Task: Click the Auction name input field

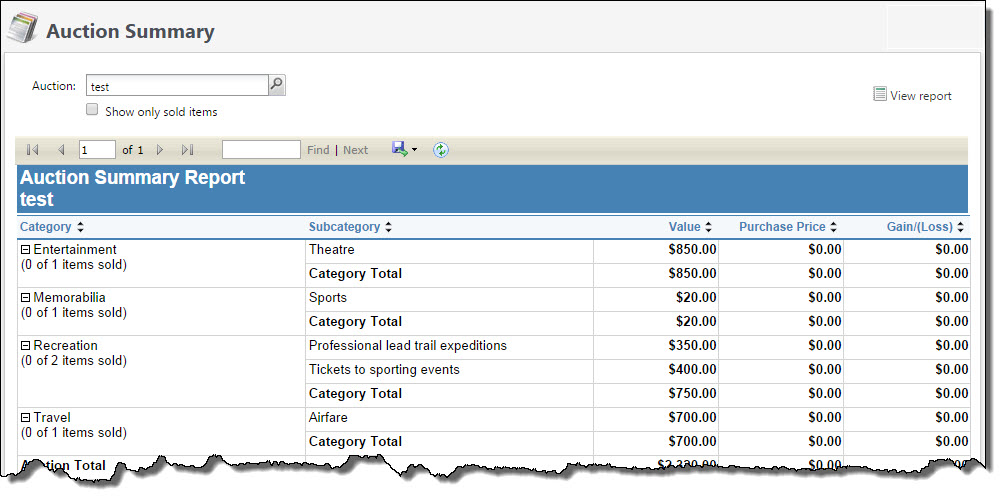Action: coord(176,86)
